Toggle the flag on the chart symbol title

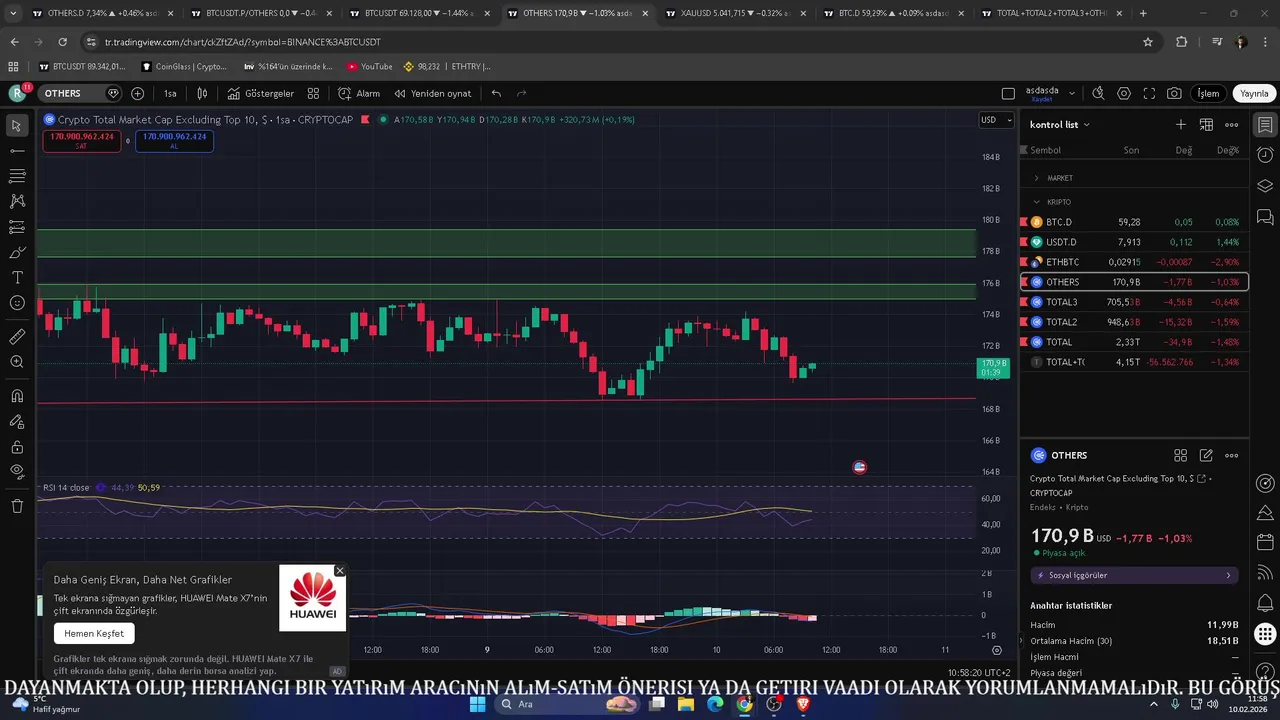pyautogui.click(x=366, y=119)
